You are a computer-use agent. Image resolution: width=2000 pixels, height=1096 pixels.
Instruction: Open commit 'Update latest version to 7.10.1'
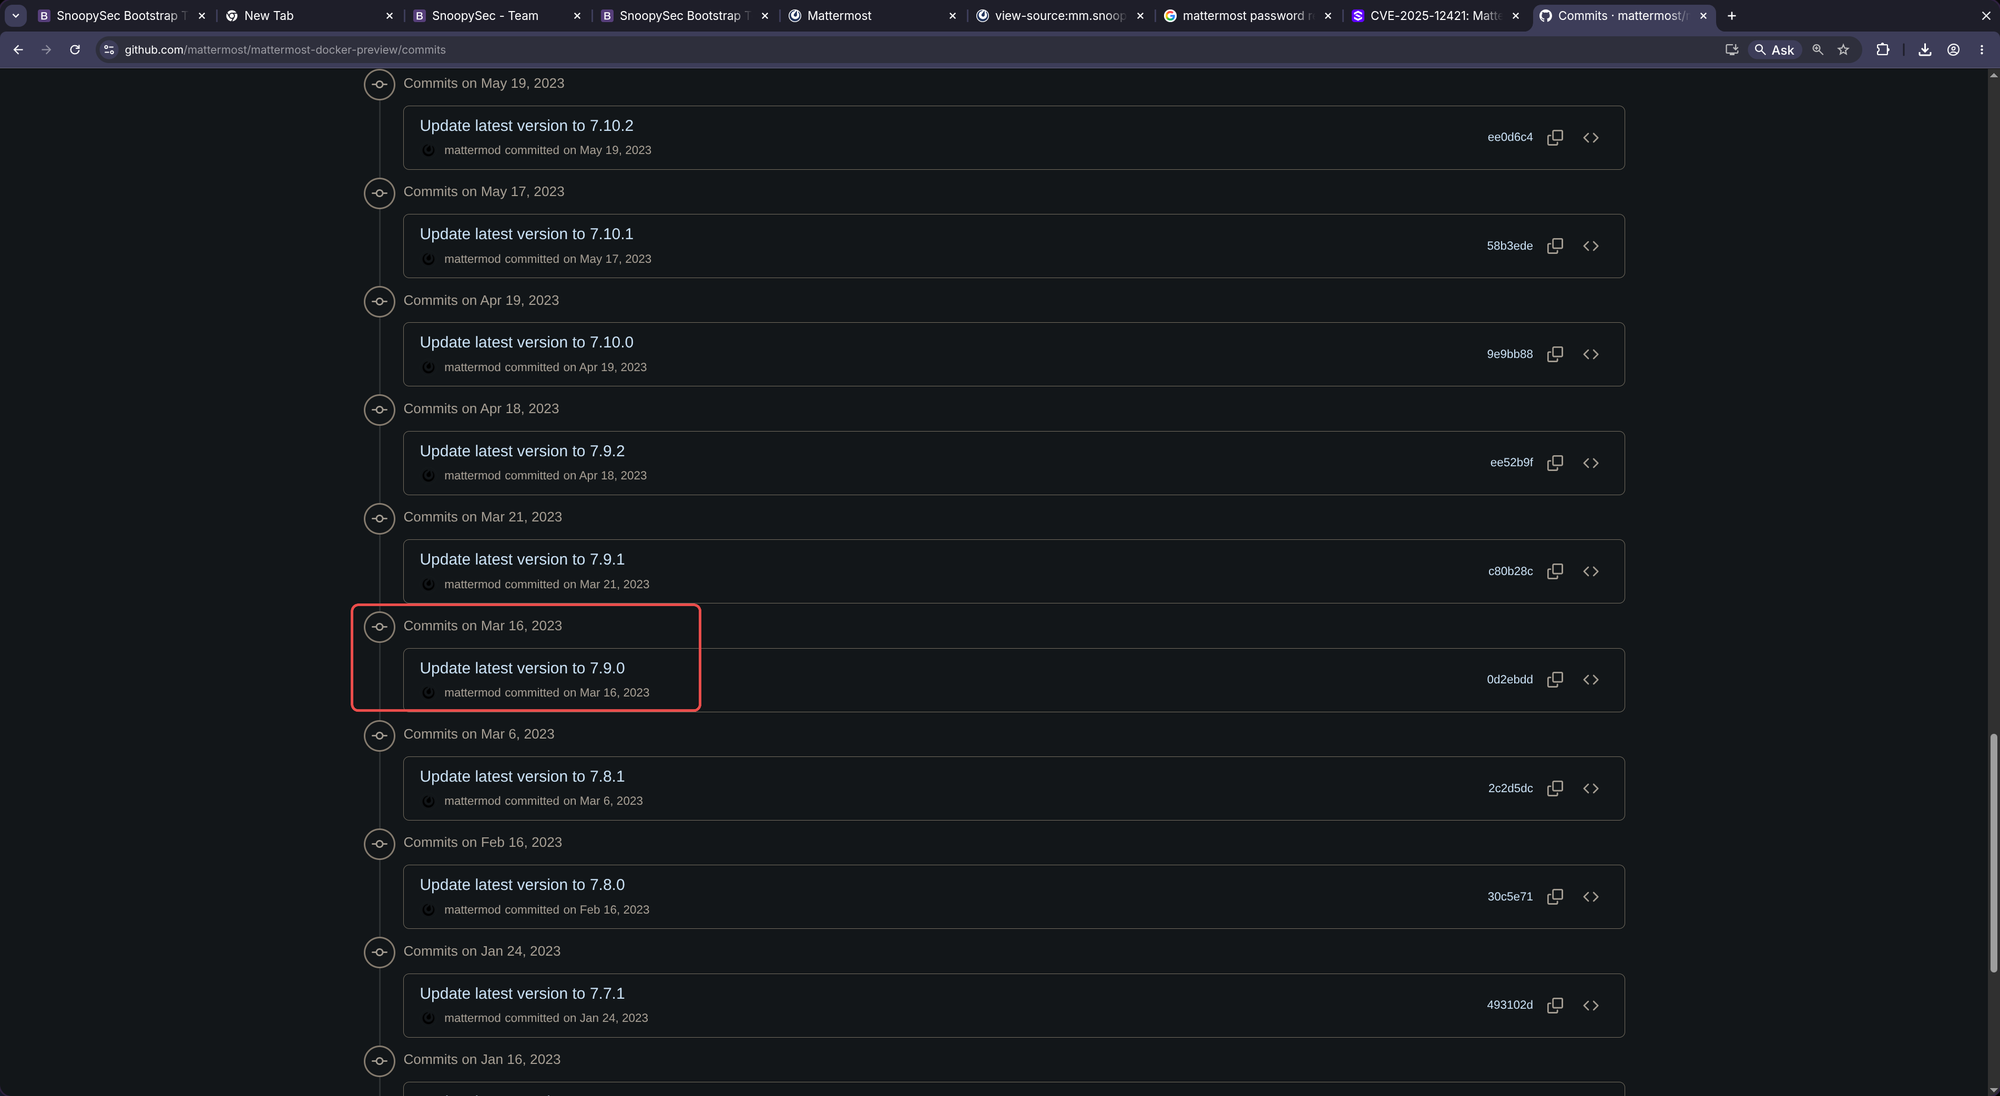[x=526, y=234]
